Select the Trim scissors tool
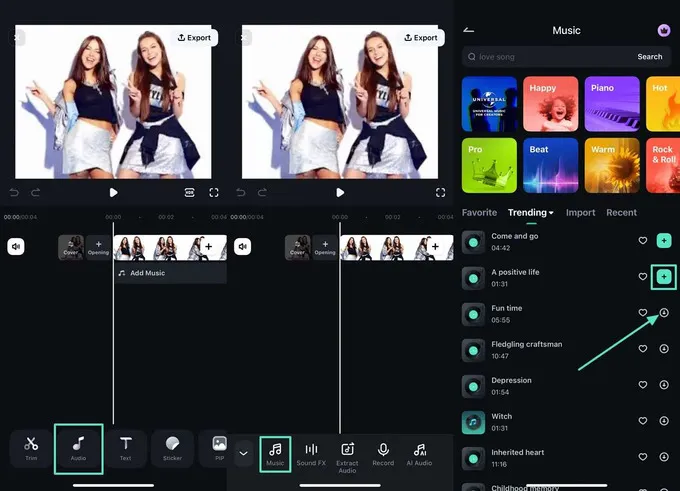This screenshot has height=491, width=680. pos(31,448)
